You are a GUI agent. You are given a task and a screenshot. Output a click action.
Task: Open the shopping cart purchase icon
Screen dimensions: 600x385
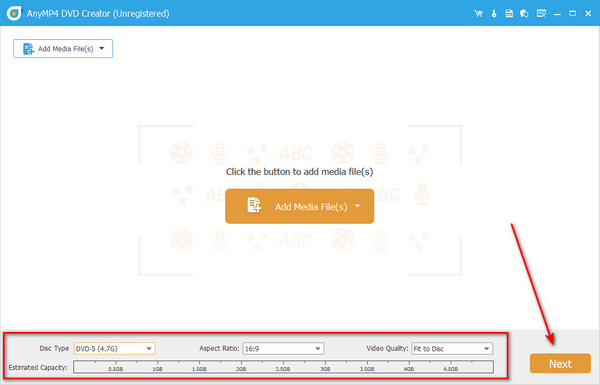point(478,14)
